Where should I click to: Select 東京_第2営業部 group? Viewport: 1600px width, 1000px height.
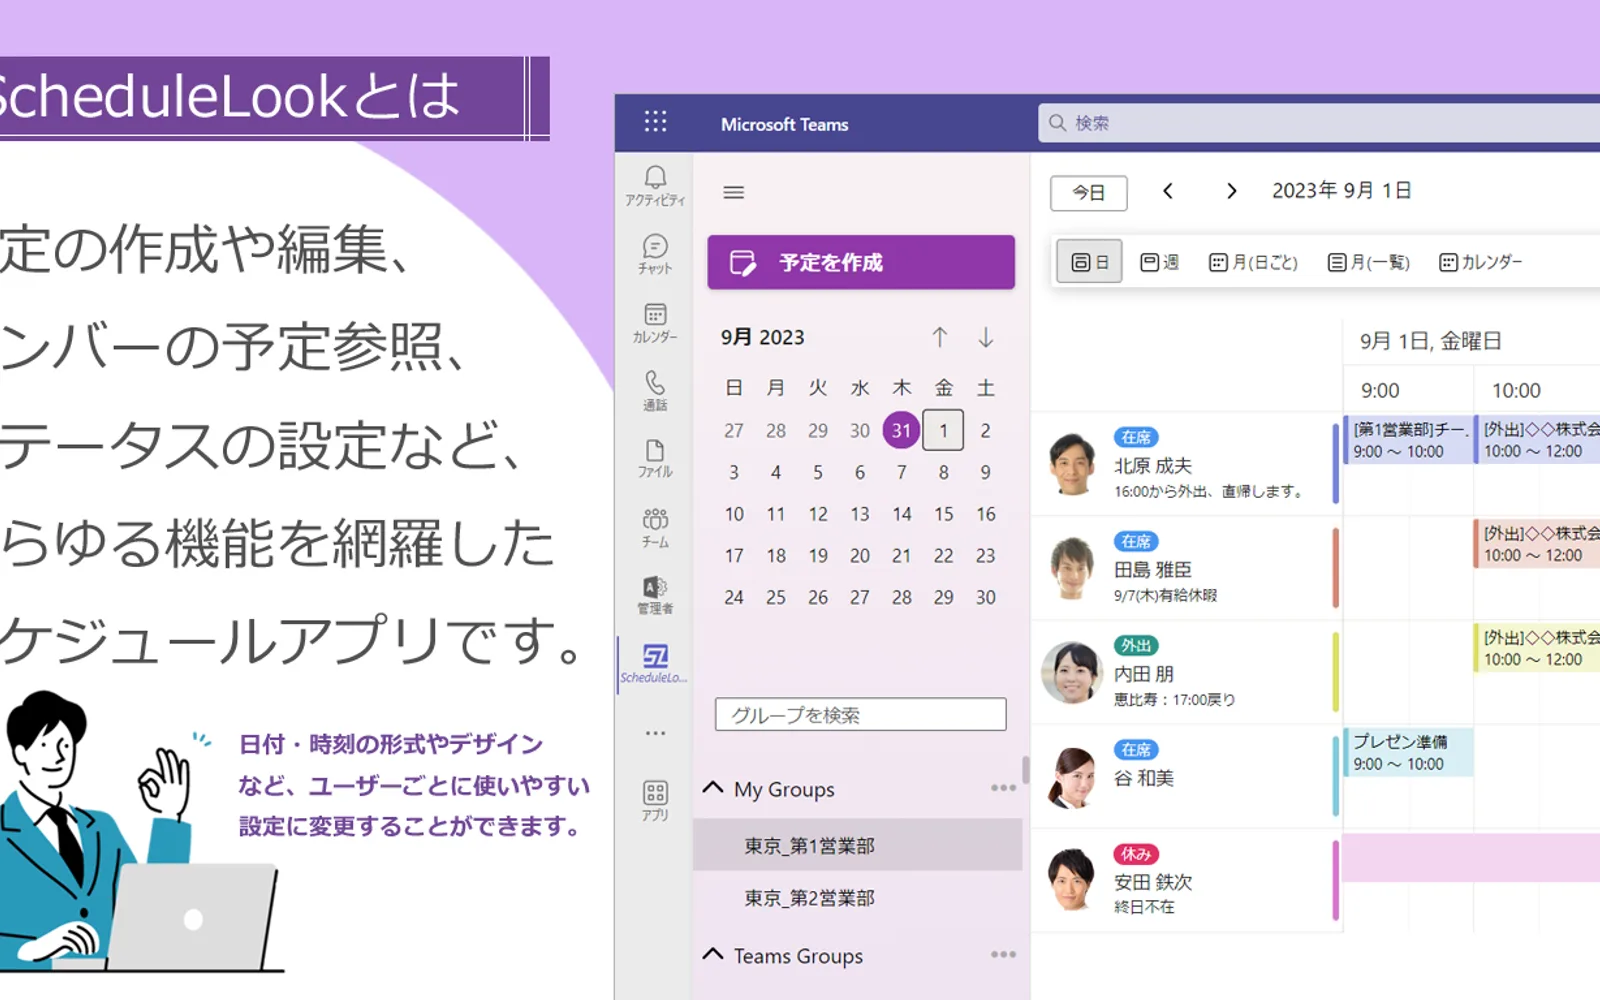click(x=858, y=897)
